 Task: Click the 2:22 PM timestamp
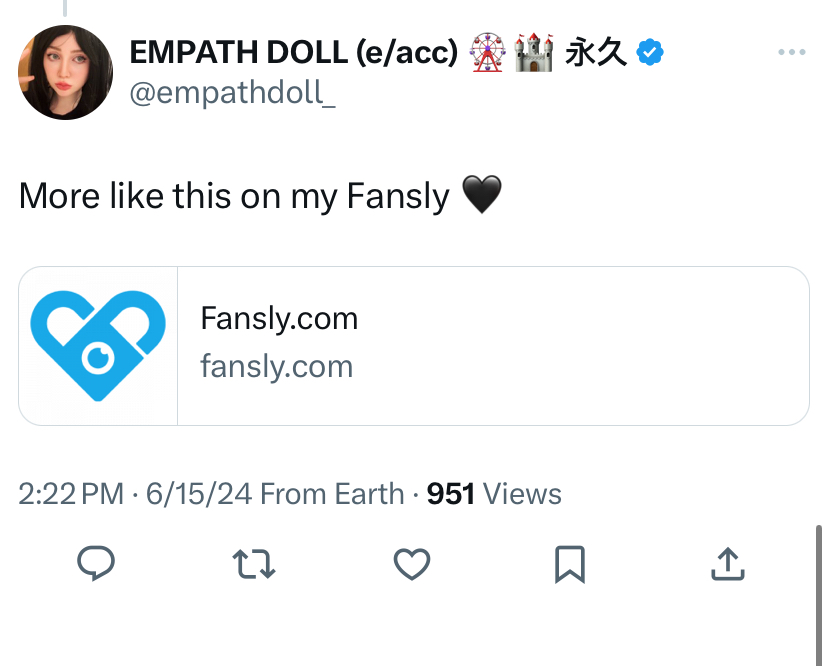[71, 494]
